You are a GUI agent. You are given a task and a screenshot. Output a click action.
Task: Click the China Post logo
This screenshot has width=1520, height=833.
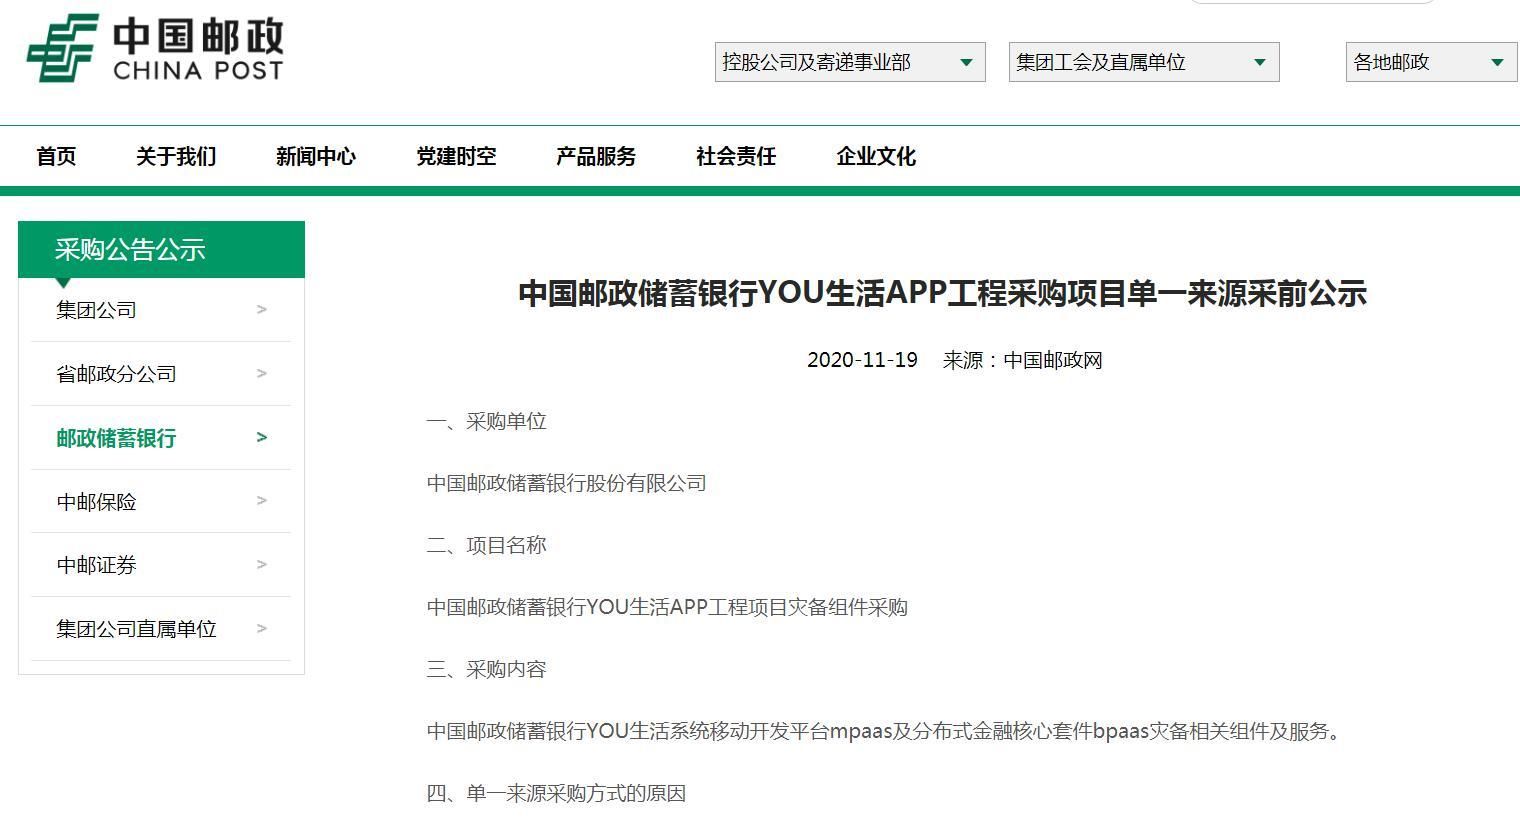(155, 48)
